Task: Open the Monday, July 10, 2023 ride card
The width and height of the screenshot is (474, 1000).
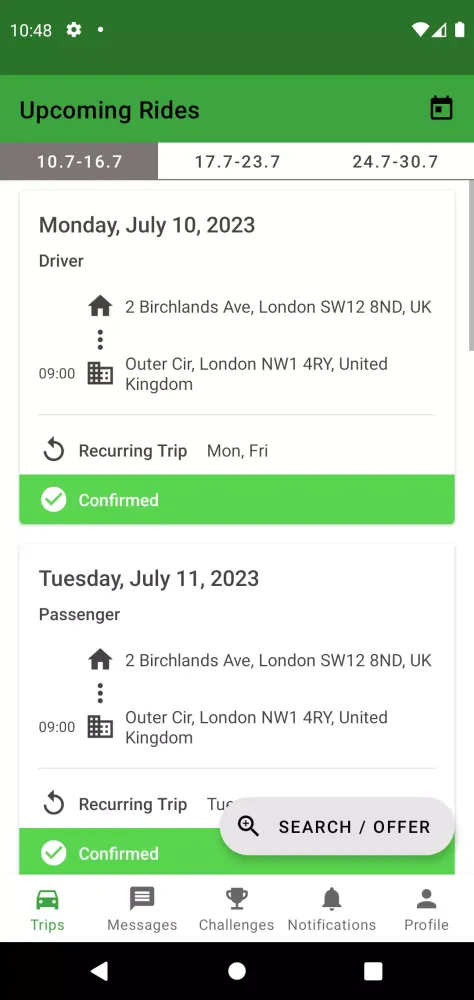Action: click(x=237, y=357)
